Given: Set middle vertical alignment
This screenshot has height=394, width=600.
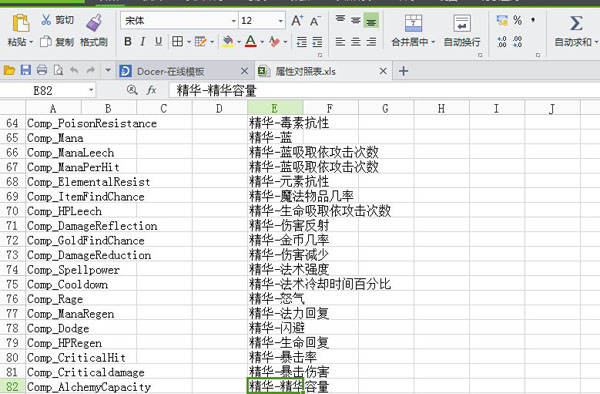Looking at the screenshot, I should [x=356, y=20].
